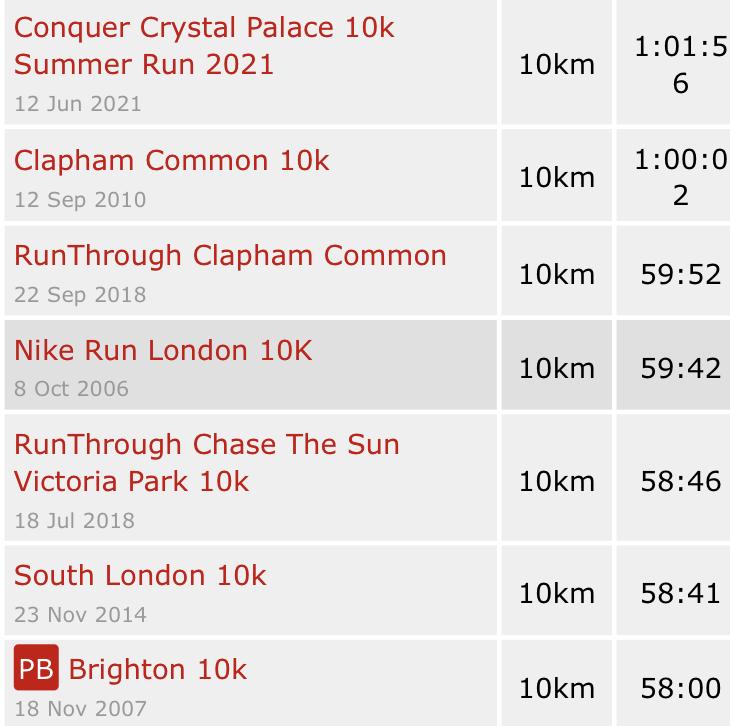Screen dimensions: 730x726
Task: Click the 8 Oct 2006 date text
Action: point(71,389)
